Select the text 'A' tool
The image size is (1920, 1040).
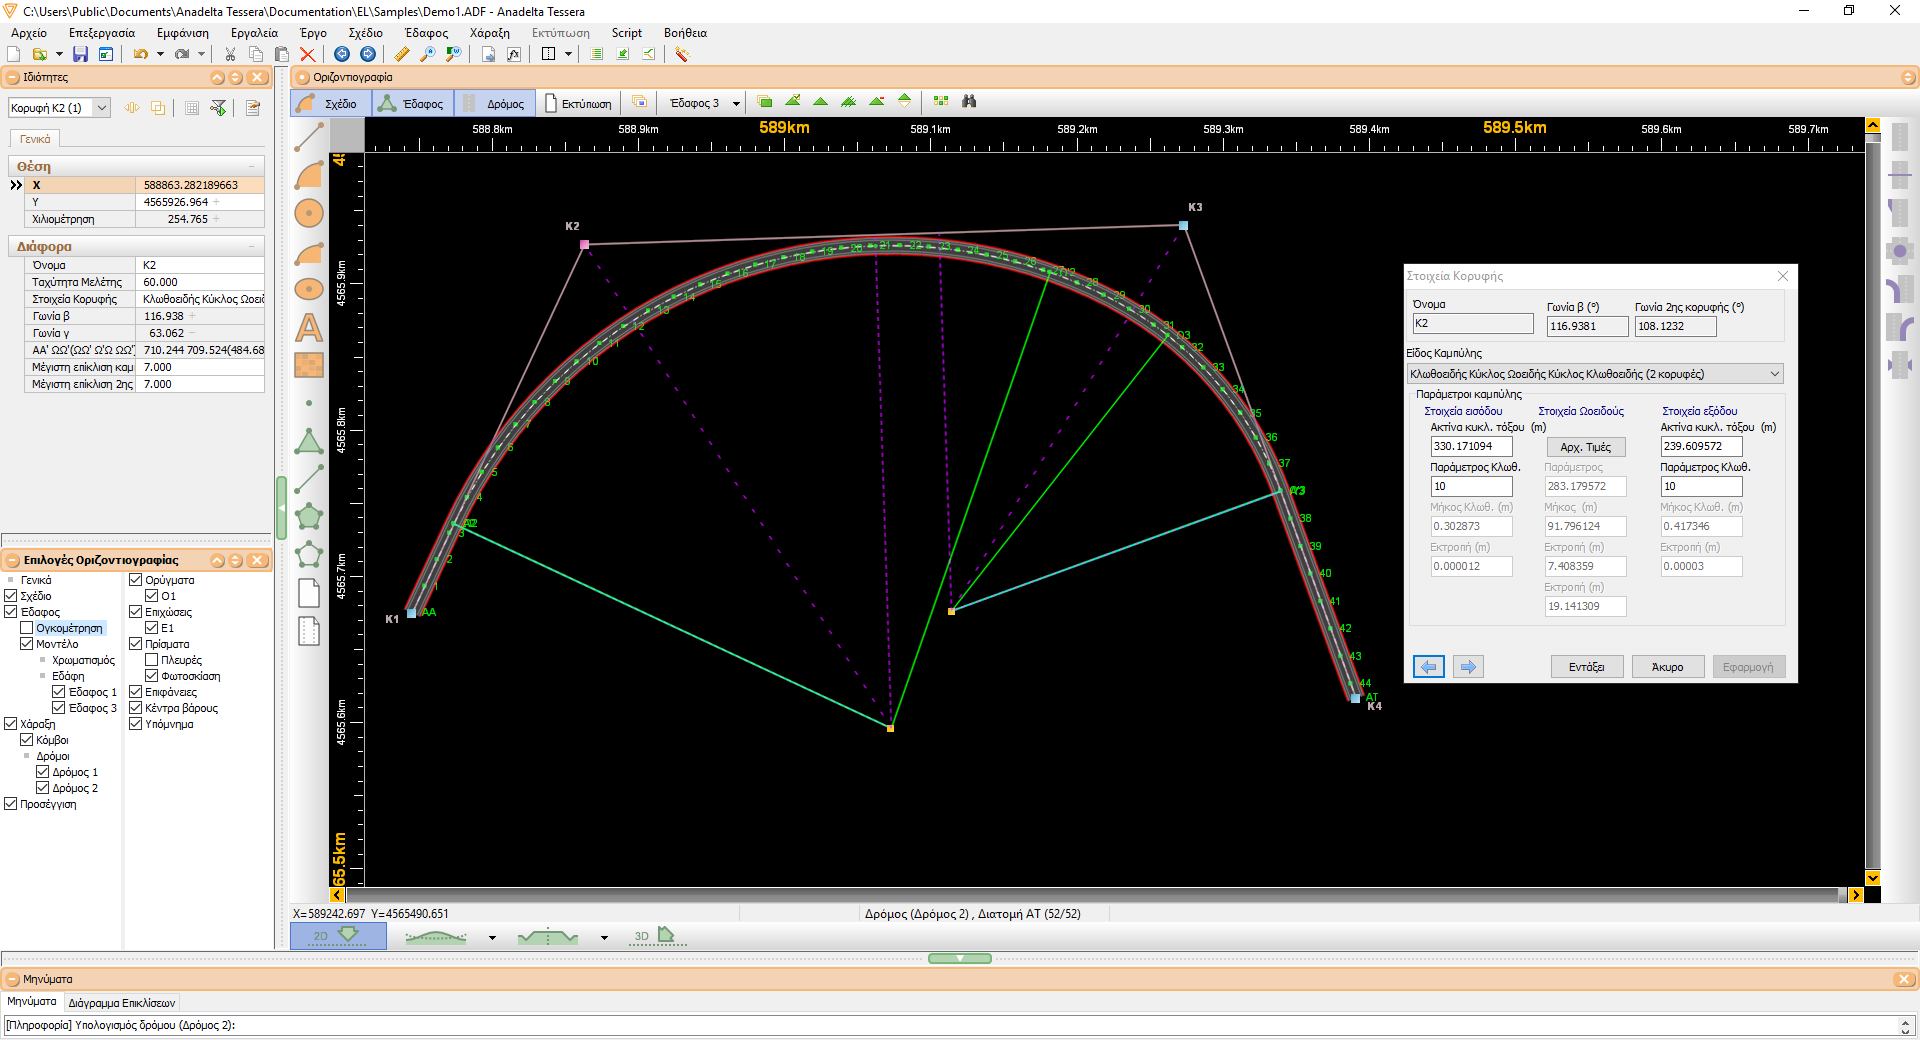click(x=309, y=328)
